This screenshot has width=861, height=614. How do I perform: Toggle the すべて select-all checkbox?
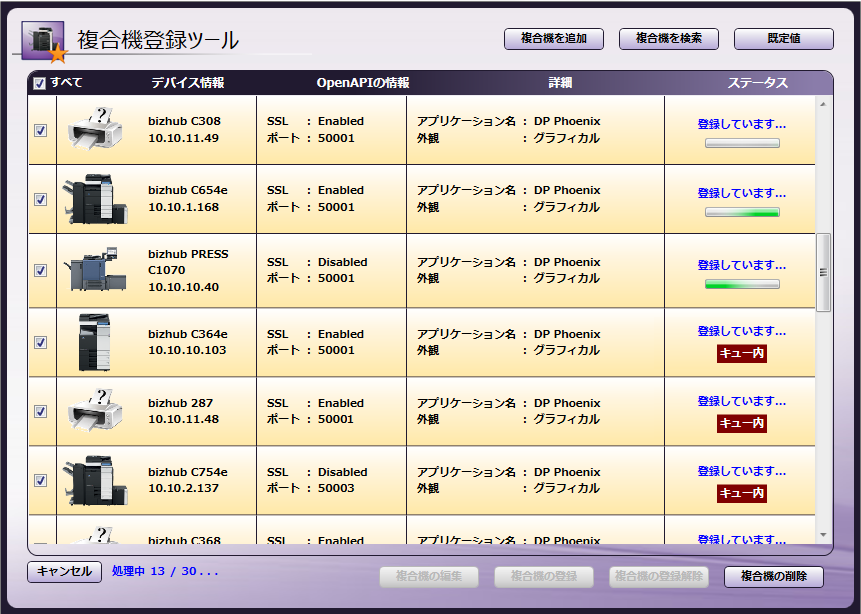40,83
